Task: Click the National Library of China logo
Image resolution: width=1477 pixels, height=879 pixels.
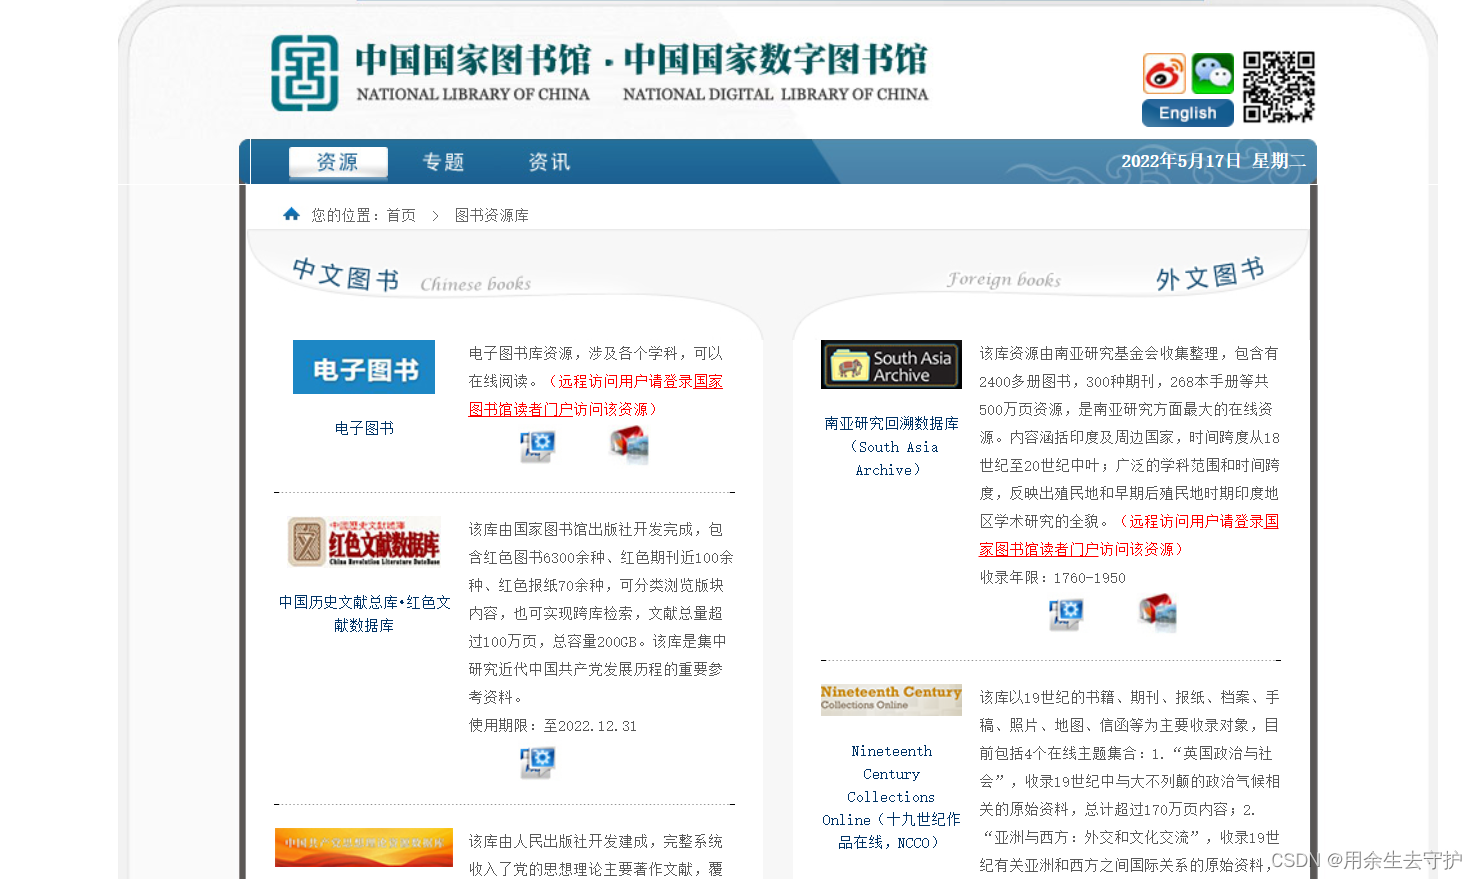Action: coord(305,73)
